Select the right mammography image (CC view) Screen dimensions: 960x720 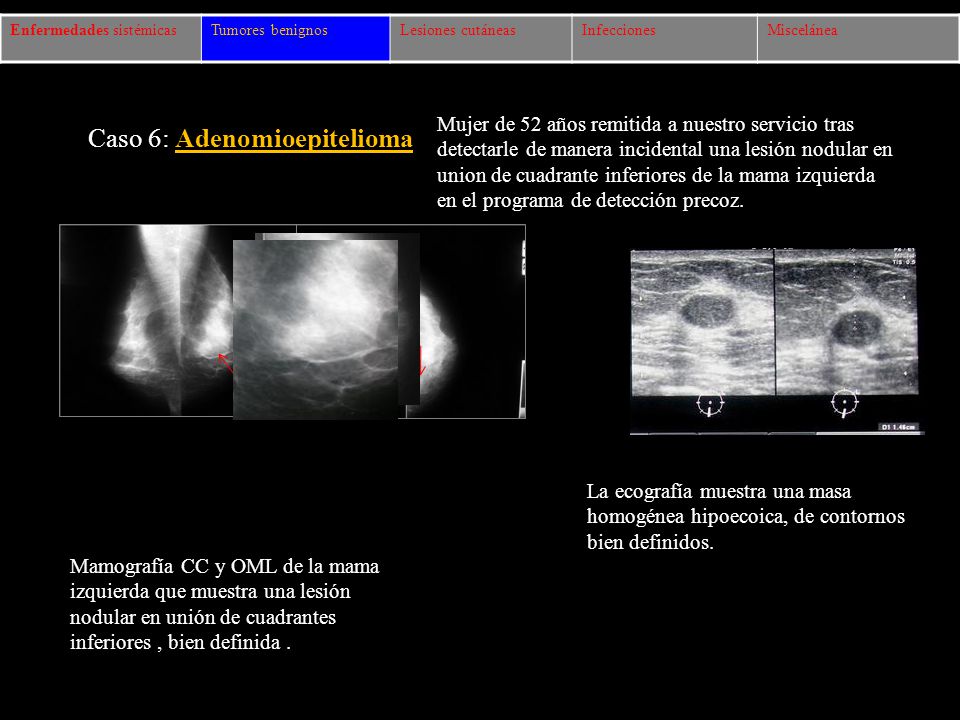pos(471,321)
